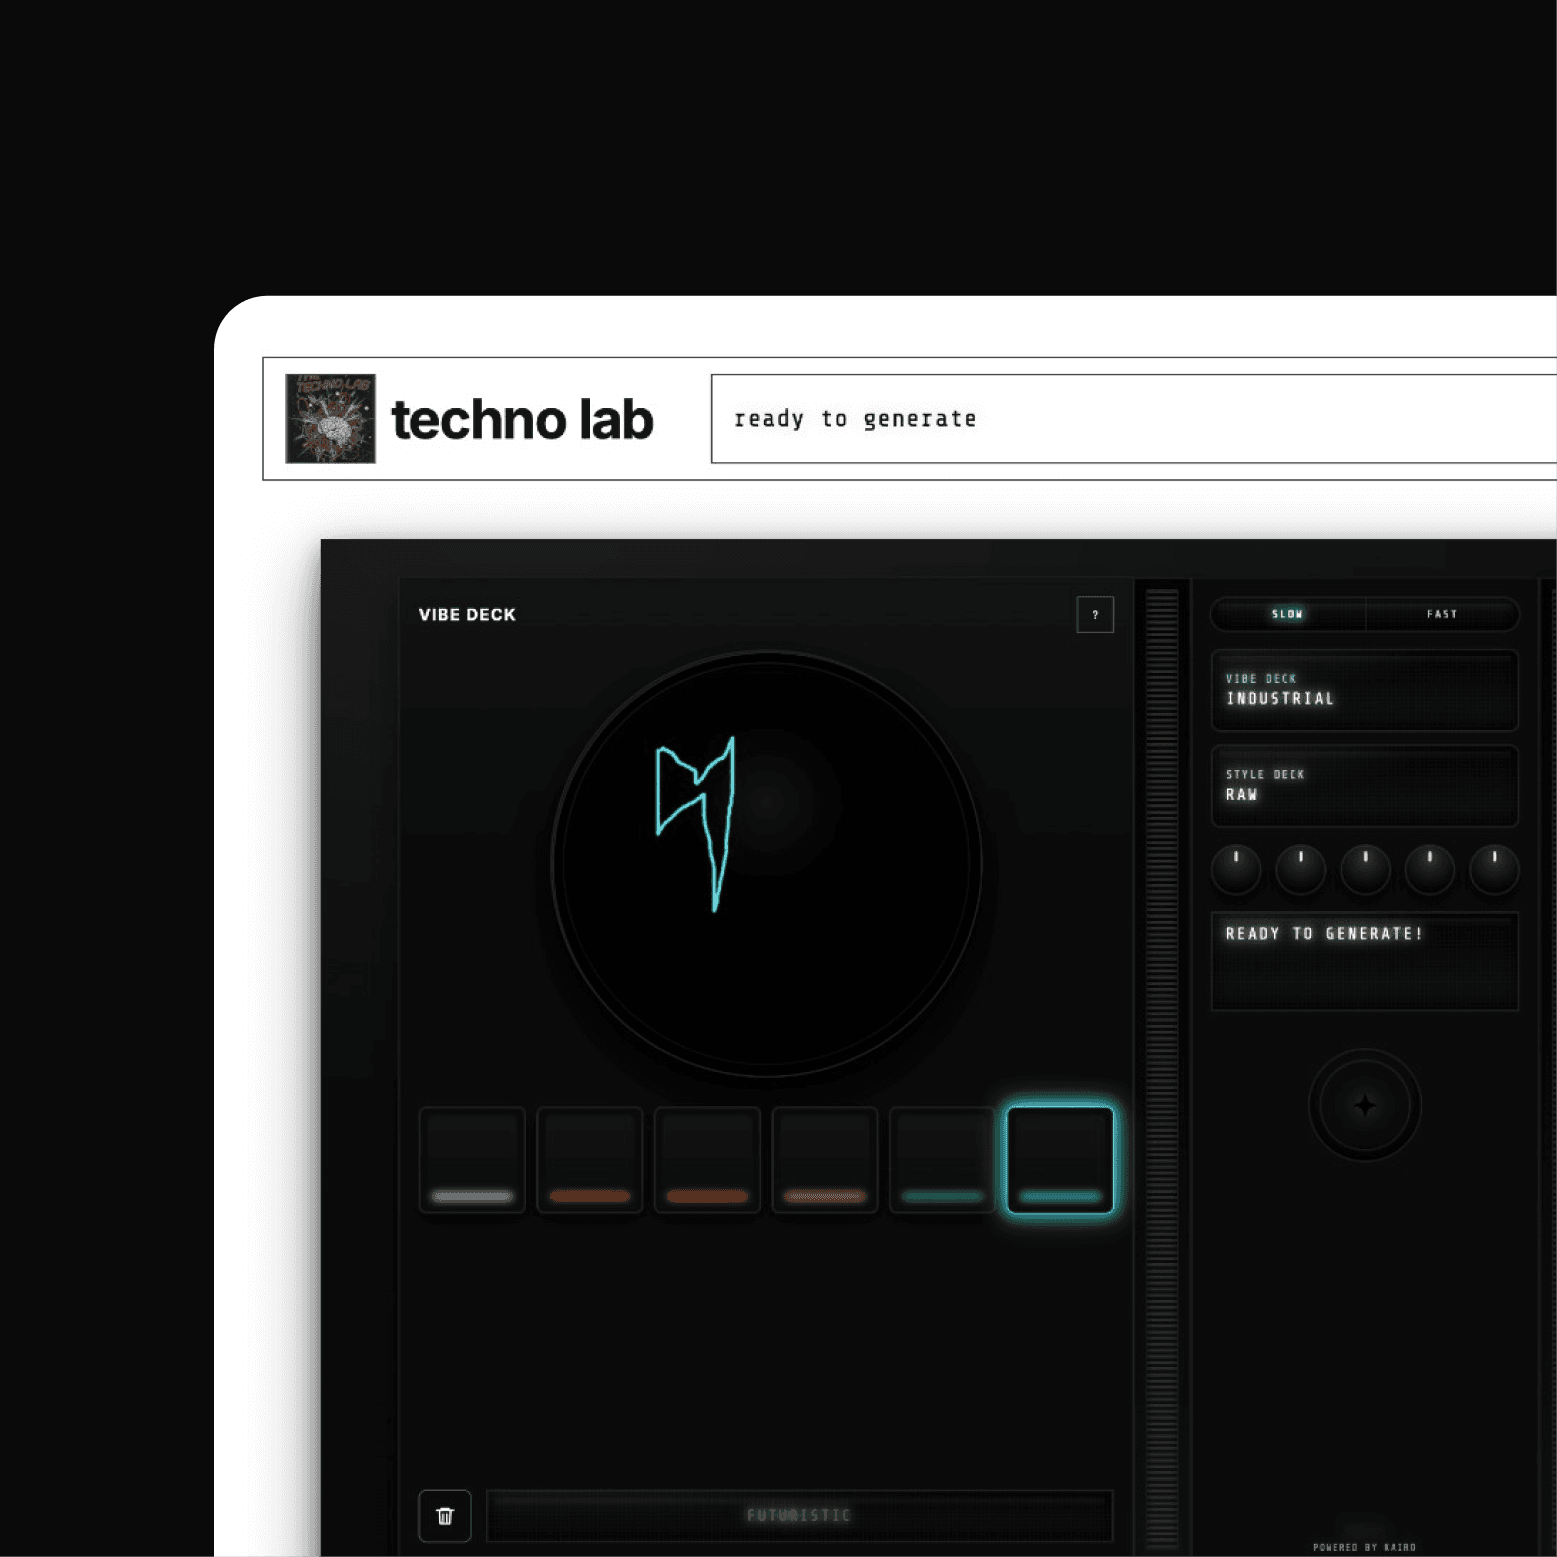Viewport: 1557px width, 1557px height.
Task: Select the fourth vibe pad with orange bar
Action: [825, 1160]
